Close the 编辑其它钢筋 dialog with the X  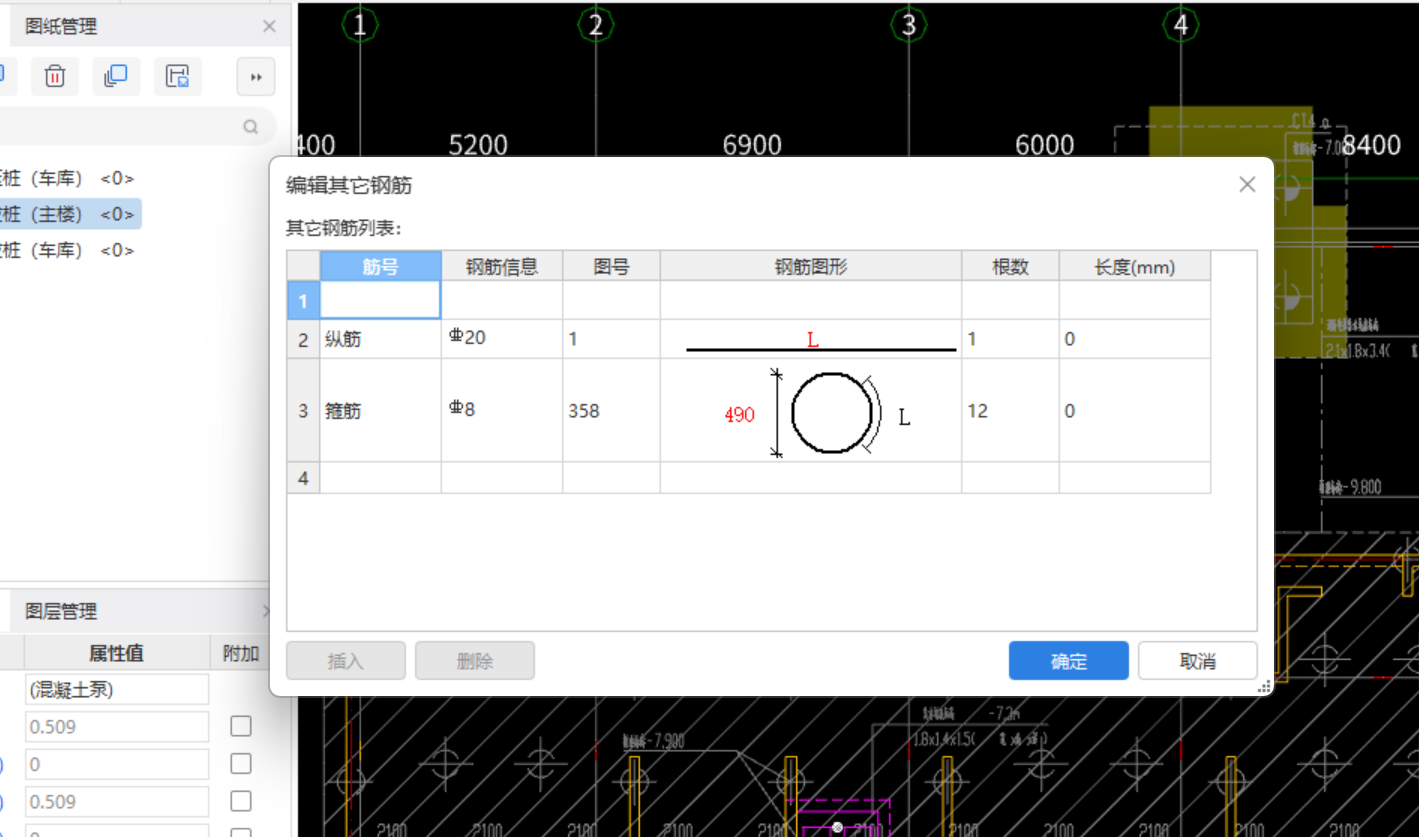pyautogui.click(x=1247, y=184)
